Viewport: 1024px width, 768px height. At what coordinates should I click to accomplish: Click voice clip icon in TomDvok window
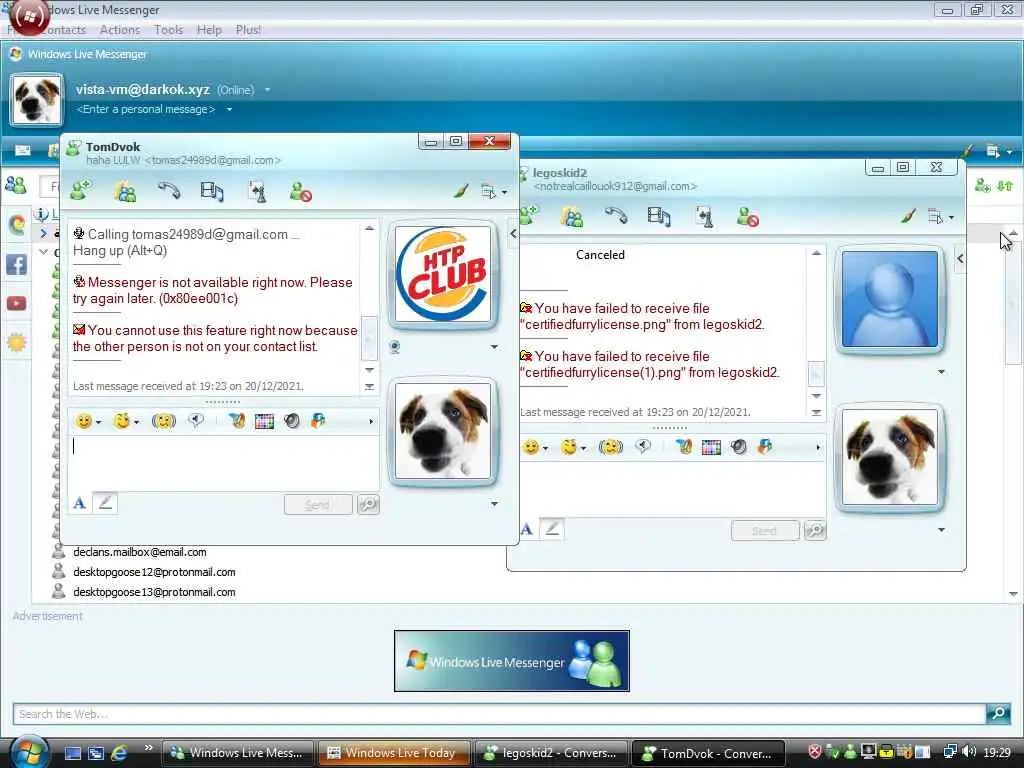tap(196, 421)
